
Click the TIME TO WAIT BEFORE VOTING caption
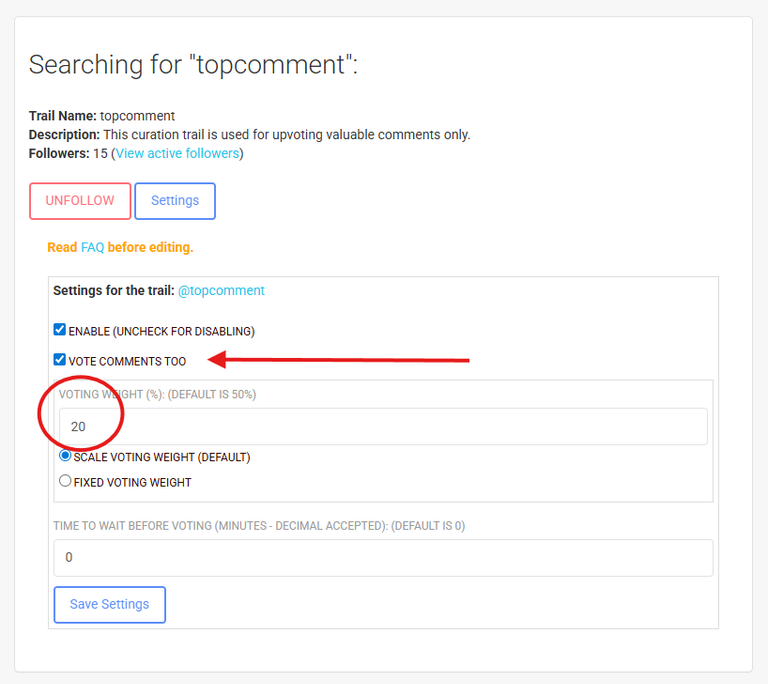259,526
